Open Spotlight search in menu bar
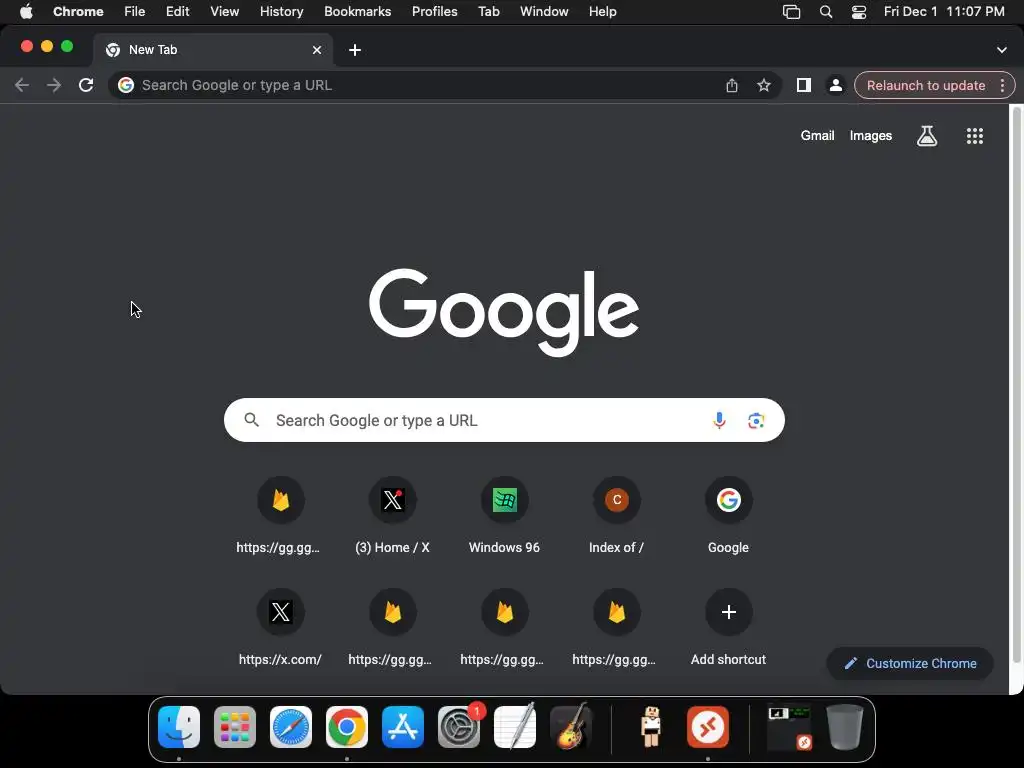1024x768 pixels. pos(825,12)
